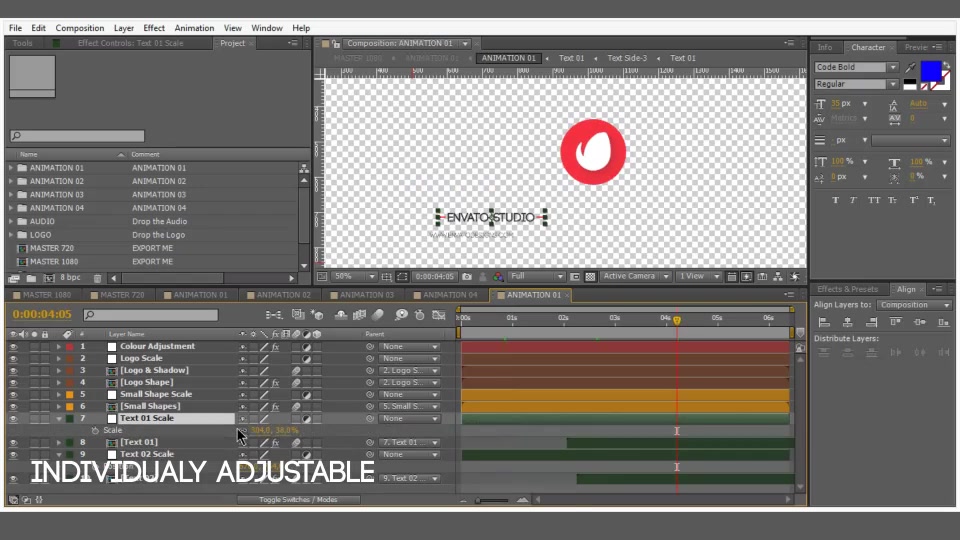Viewport: 960px width, 540px height.
Task: Click the blue fill color swatch
Action: point(931,71)
